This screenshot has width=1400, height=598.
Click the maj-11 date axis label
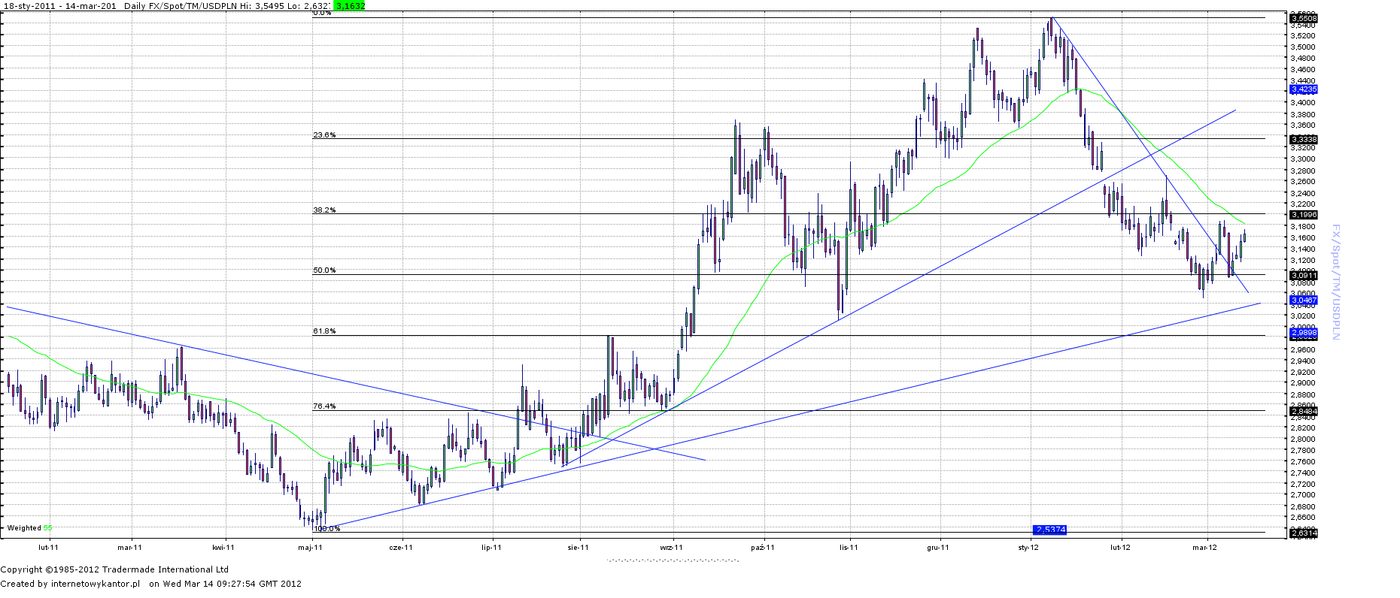(312, 548)
